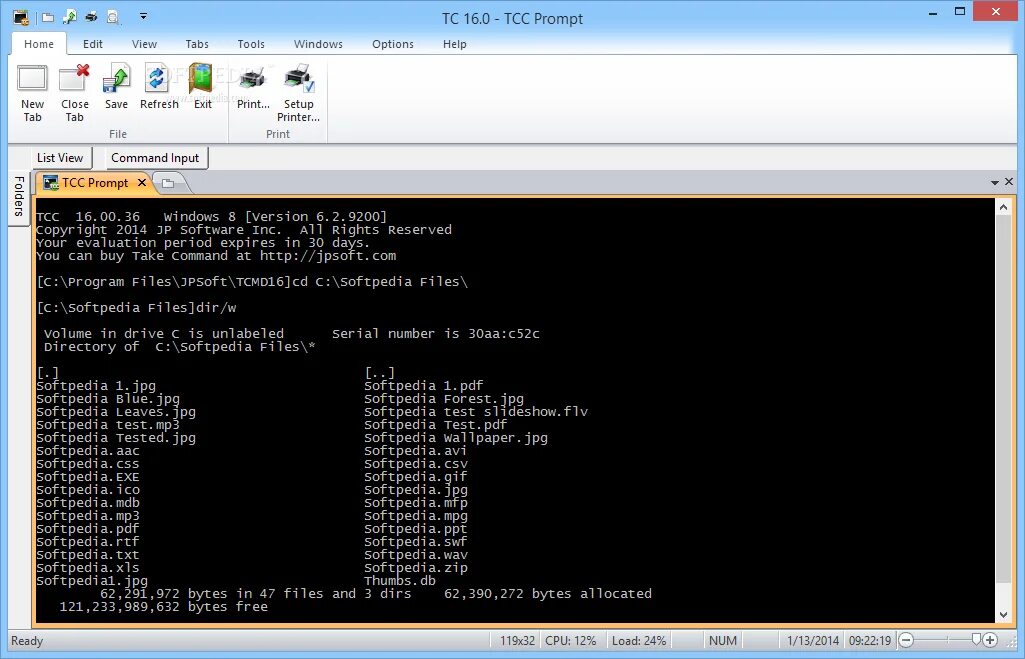
Task: Click the 09:22:19 time in status bar
Action: [870, 641]
